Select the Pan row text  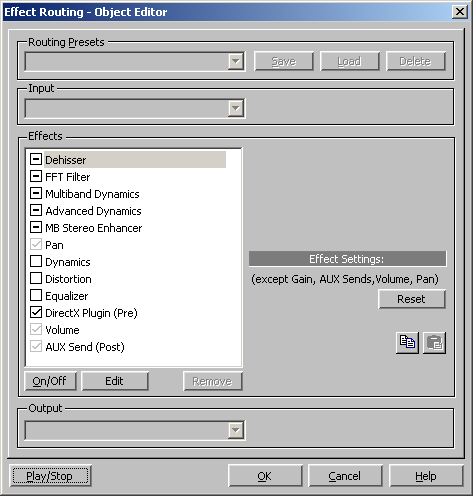[x=54, y=245]
